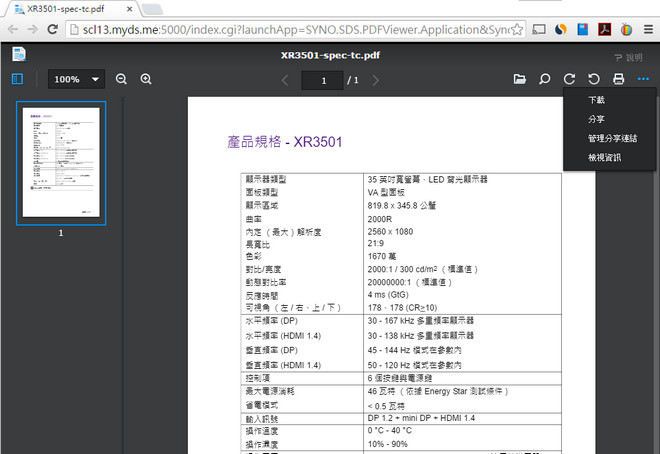
Task: Click the DP 1.2 + mini DP + HDMI 1.4 cell
Action: (421, 418)
